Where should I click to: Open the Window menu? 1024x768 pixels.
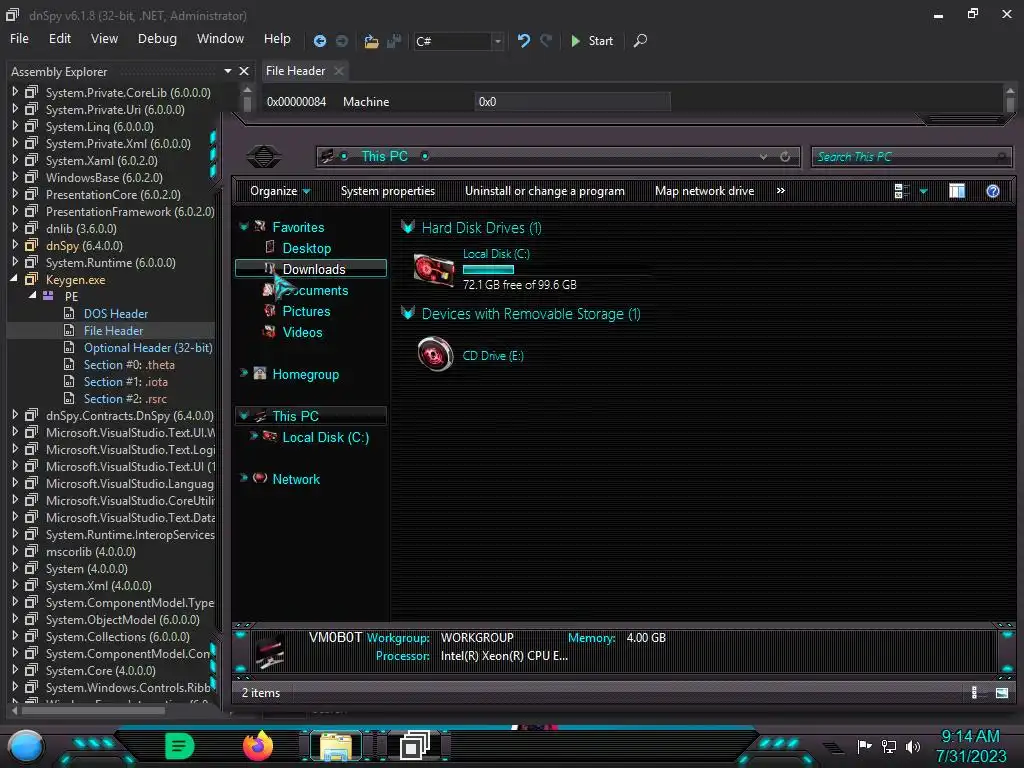[x=220, y=39]
